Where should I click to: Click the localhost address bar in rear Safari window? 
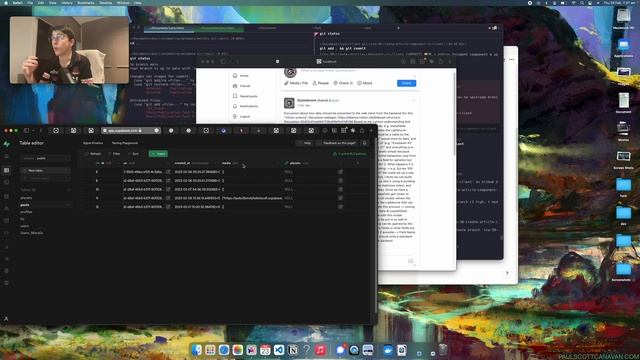tap(327, 62)
